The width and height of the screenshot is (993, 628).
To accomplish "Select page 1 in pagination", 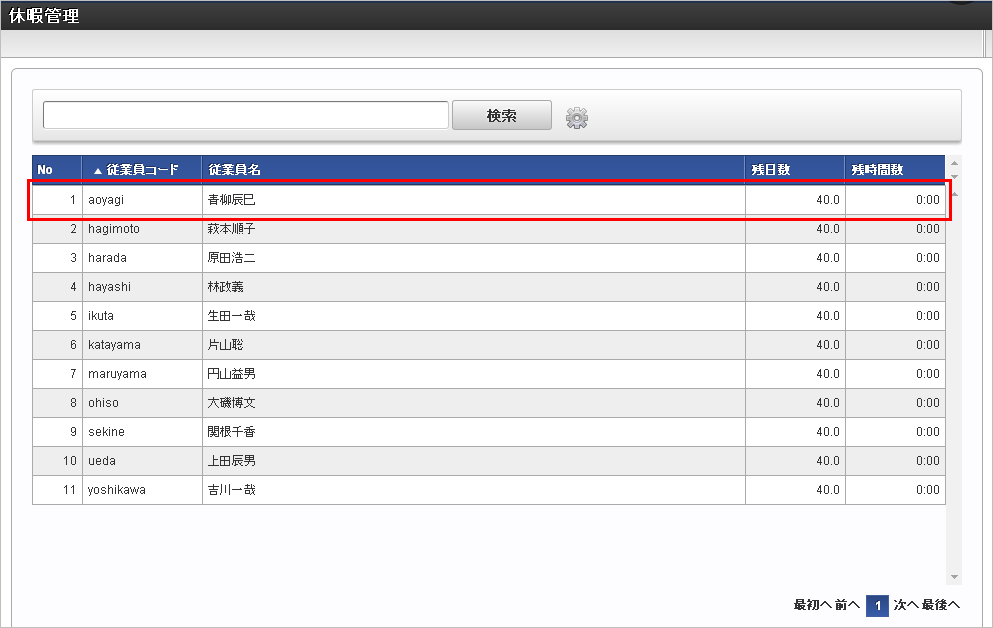I will pos(877,606).
